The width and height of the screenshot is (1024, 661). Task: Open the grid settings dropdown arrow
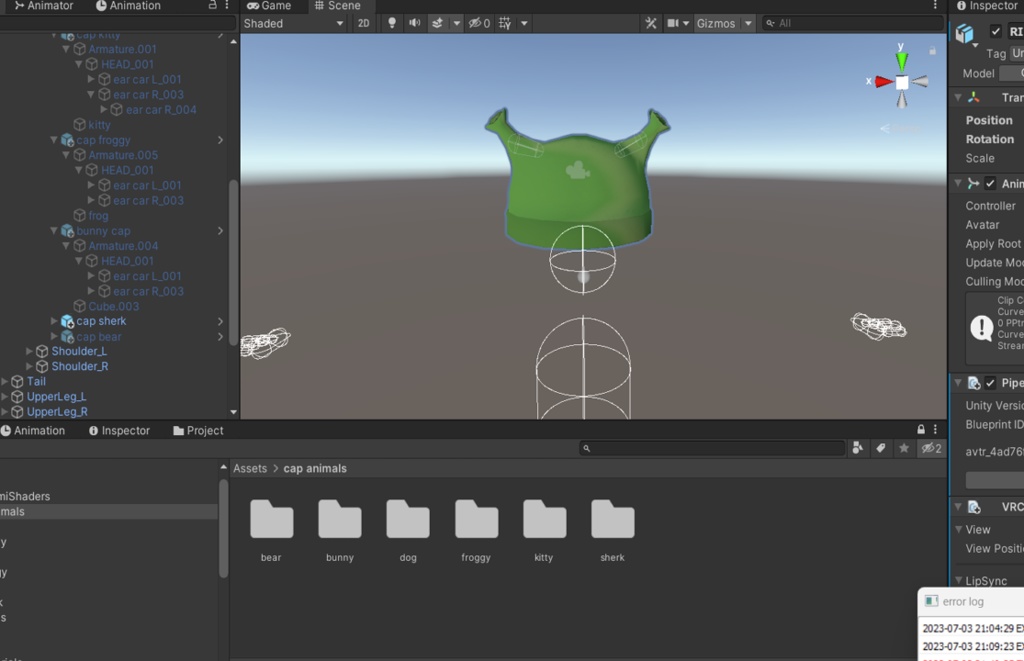[x=524, y=23]
